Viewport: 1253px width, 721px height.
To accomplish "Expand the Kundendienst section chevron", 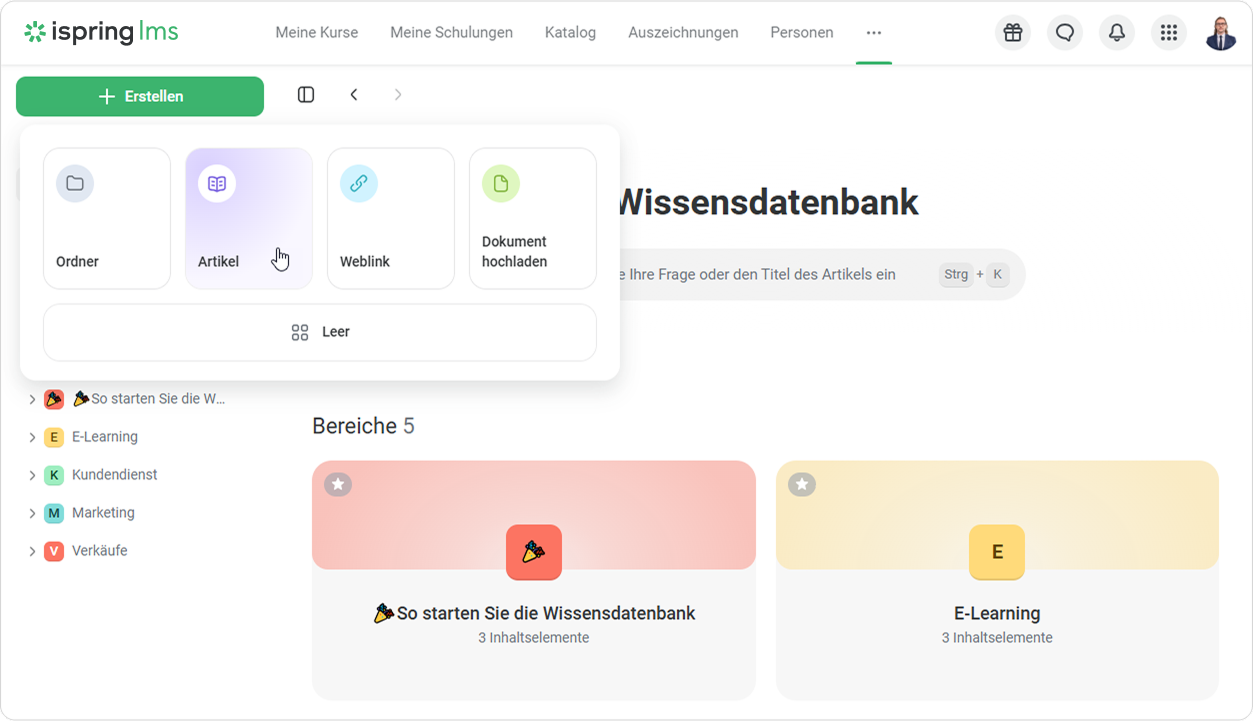I will (33, 475).
